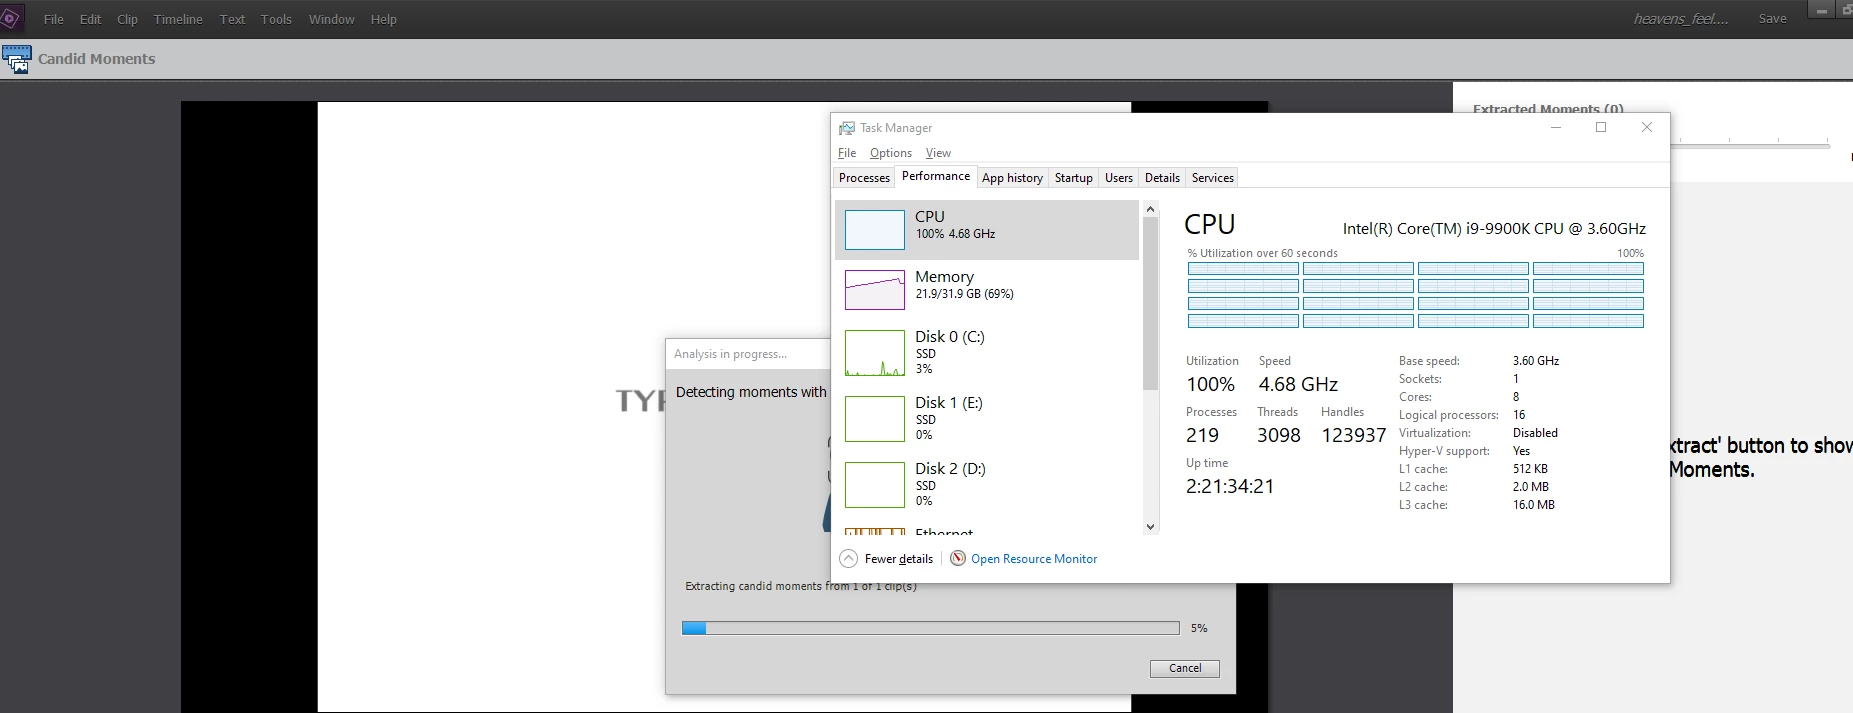Screen dimensions: 1853x713
Task: Maximize the Task Manager window
Action: pos(1601,128)
